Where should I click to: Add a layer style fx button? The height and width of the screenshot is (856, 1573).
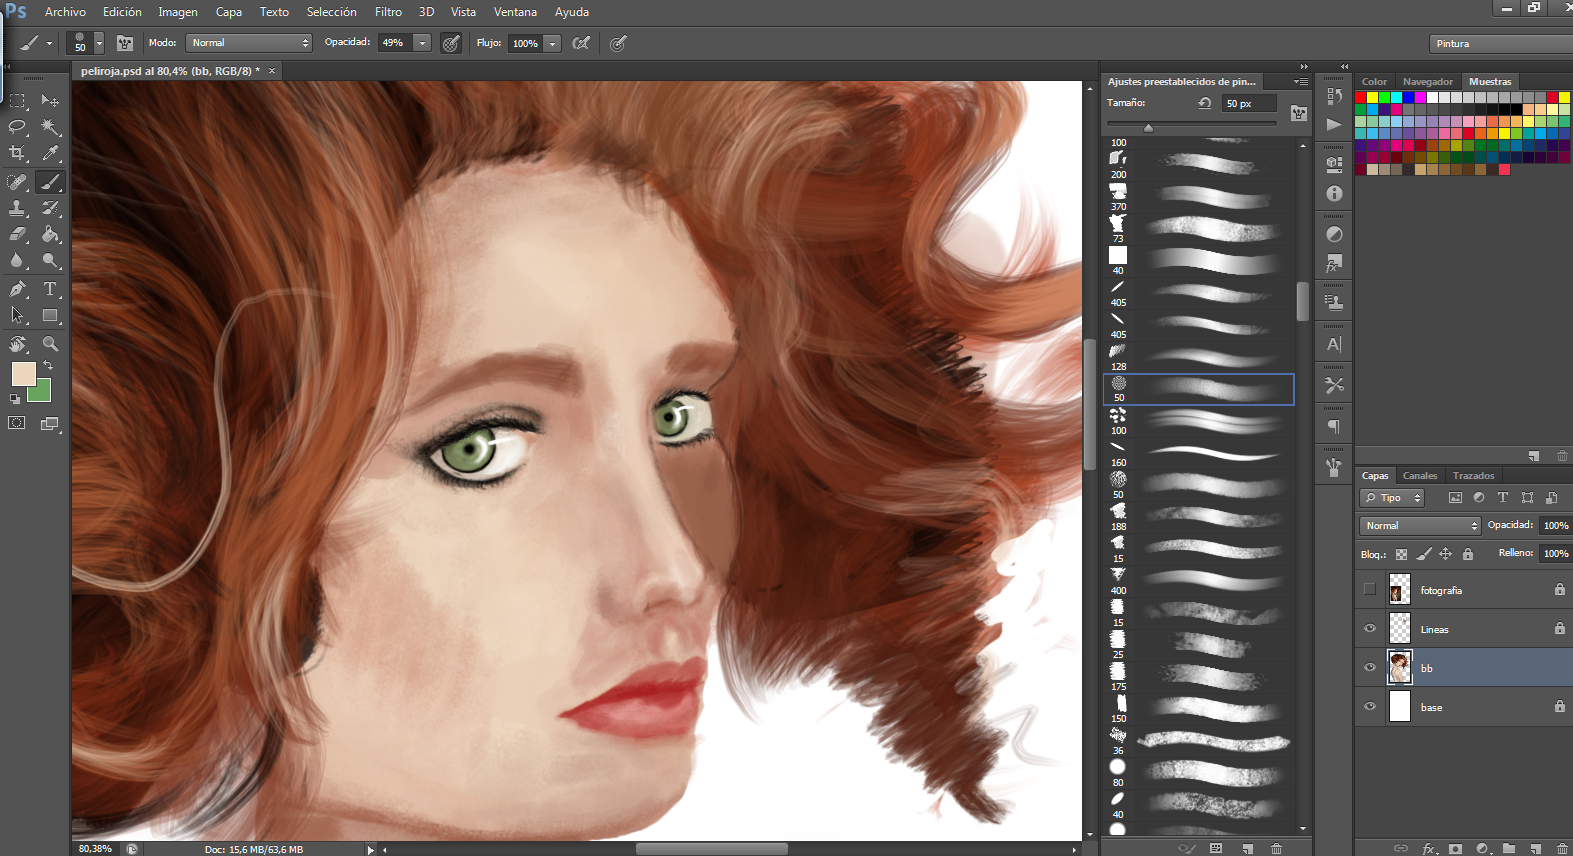pyautogui.click(x=1430, y=849)
